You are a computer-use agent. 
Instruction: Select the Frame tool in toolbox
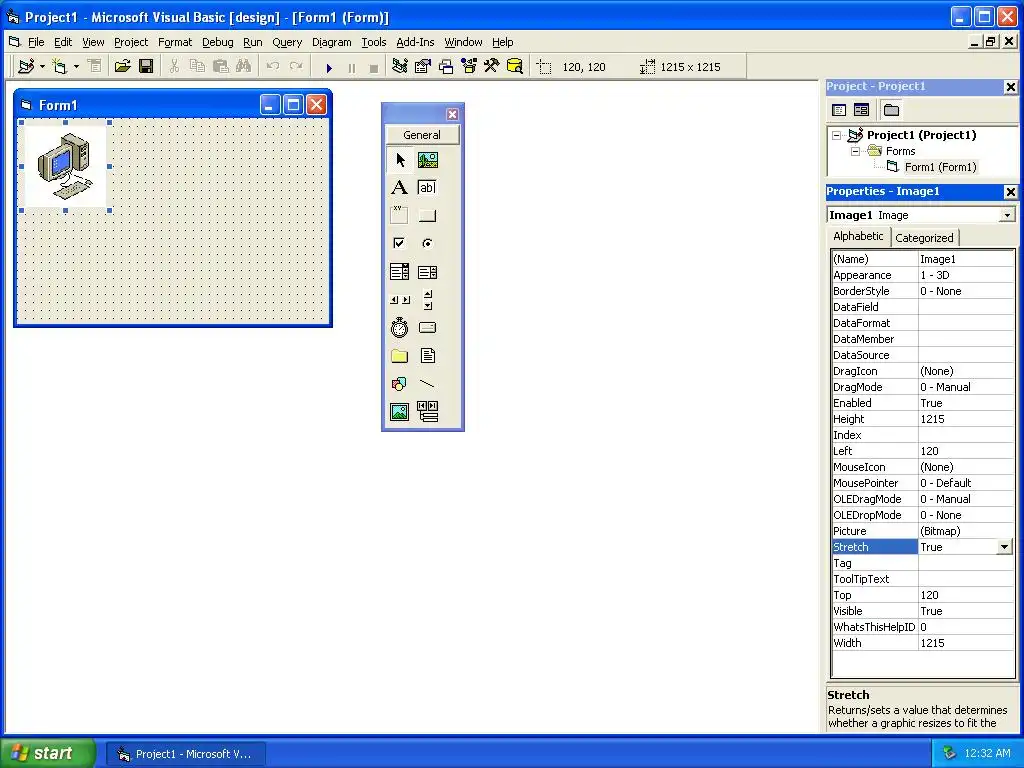point(400,215)
